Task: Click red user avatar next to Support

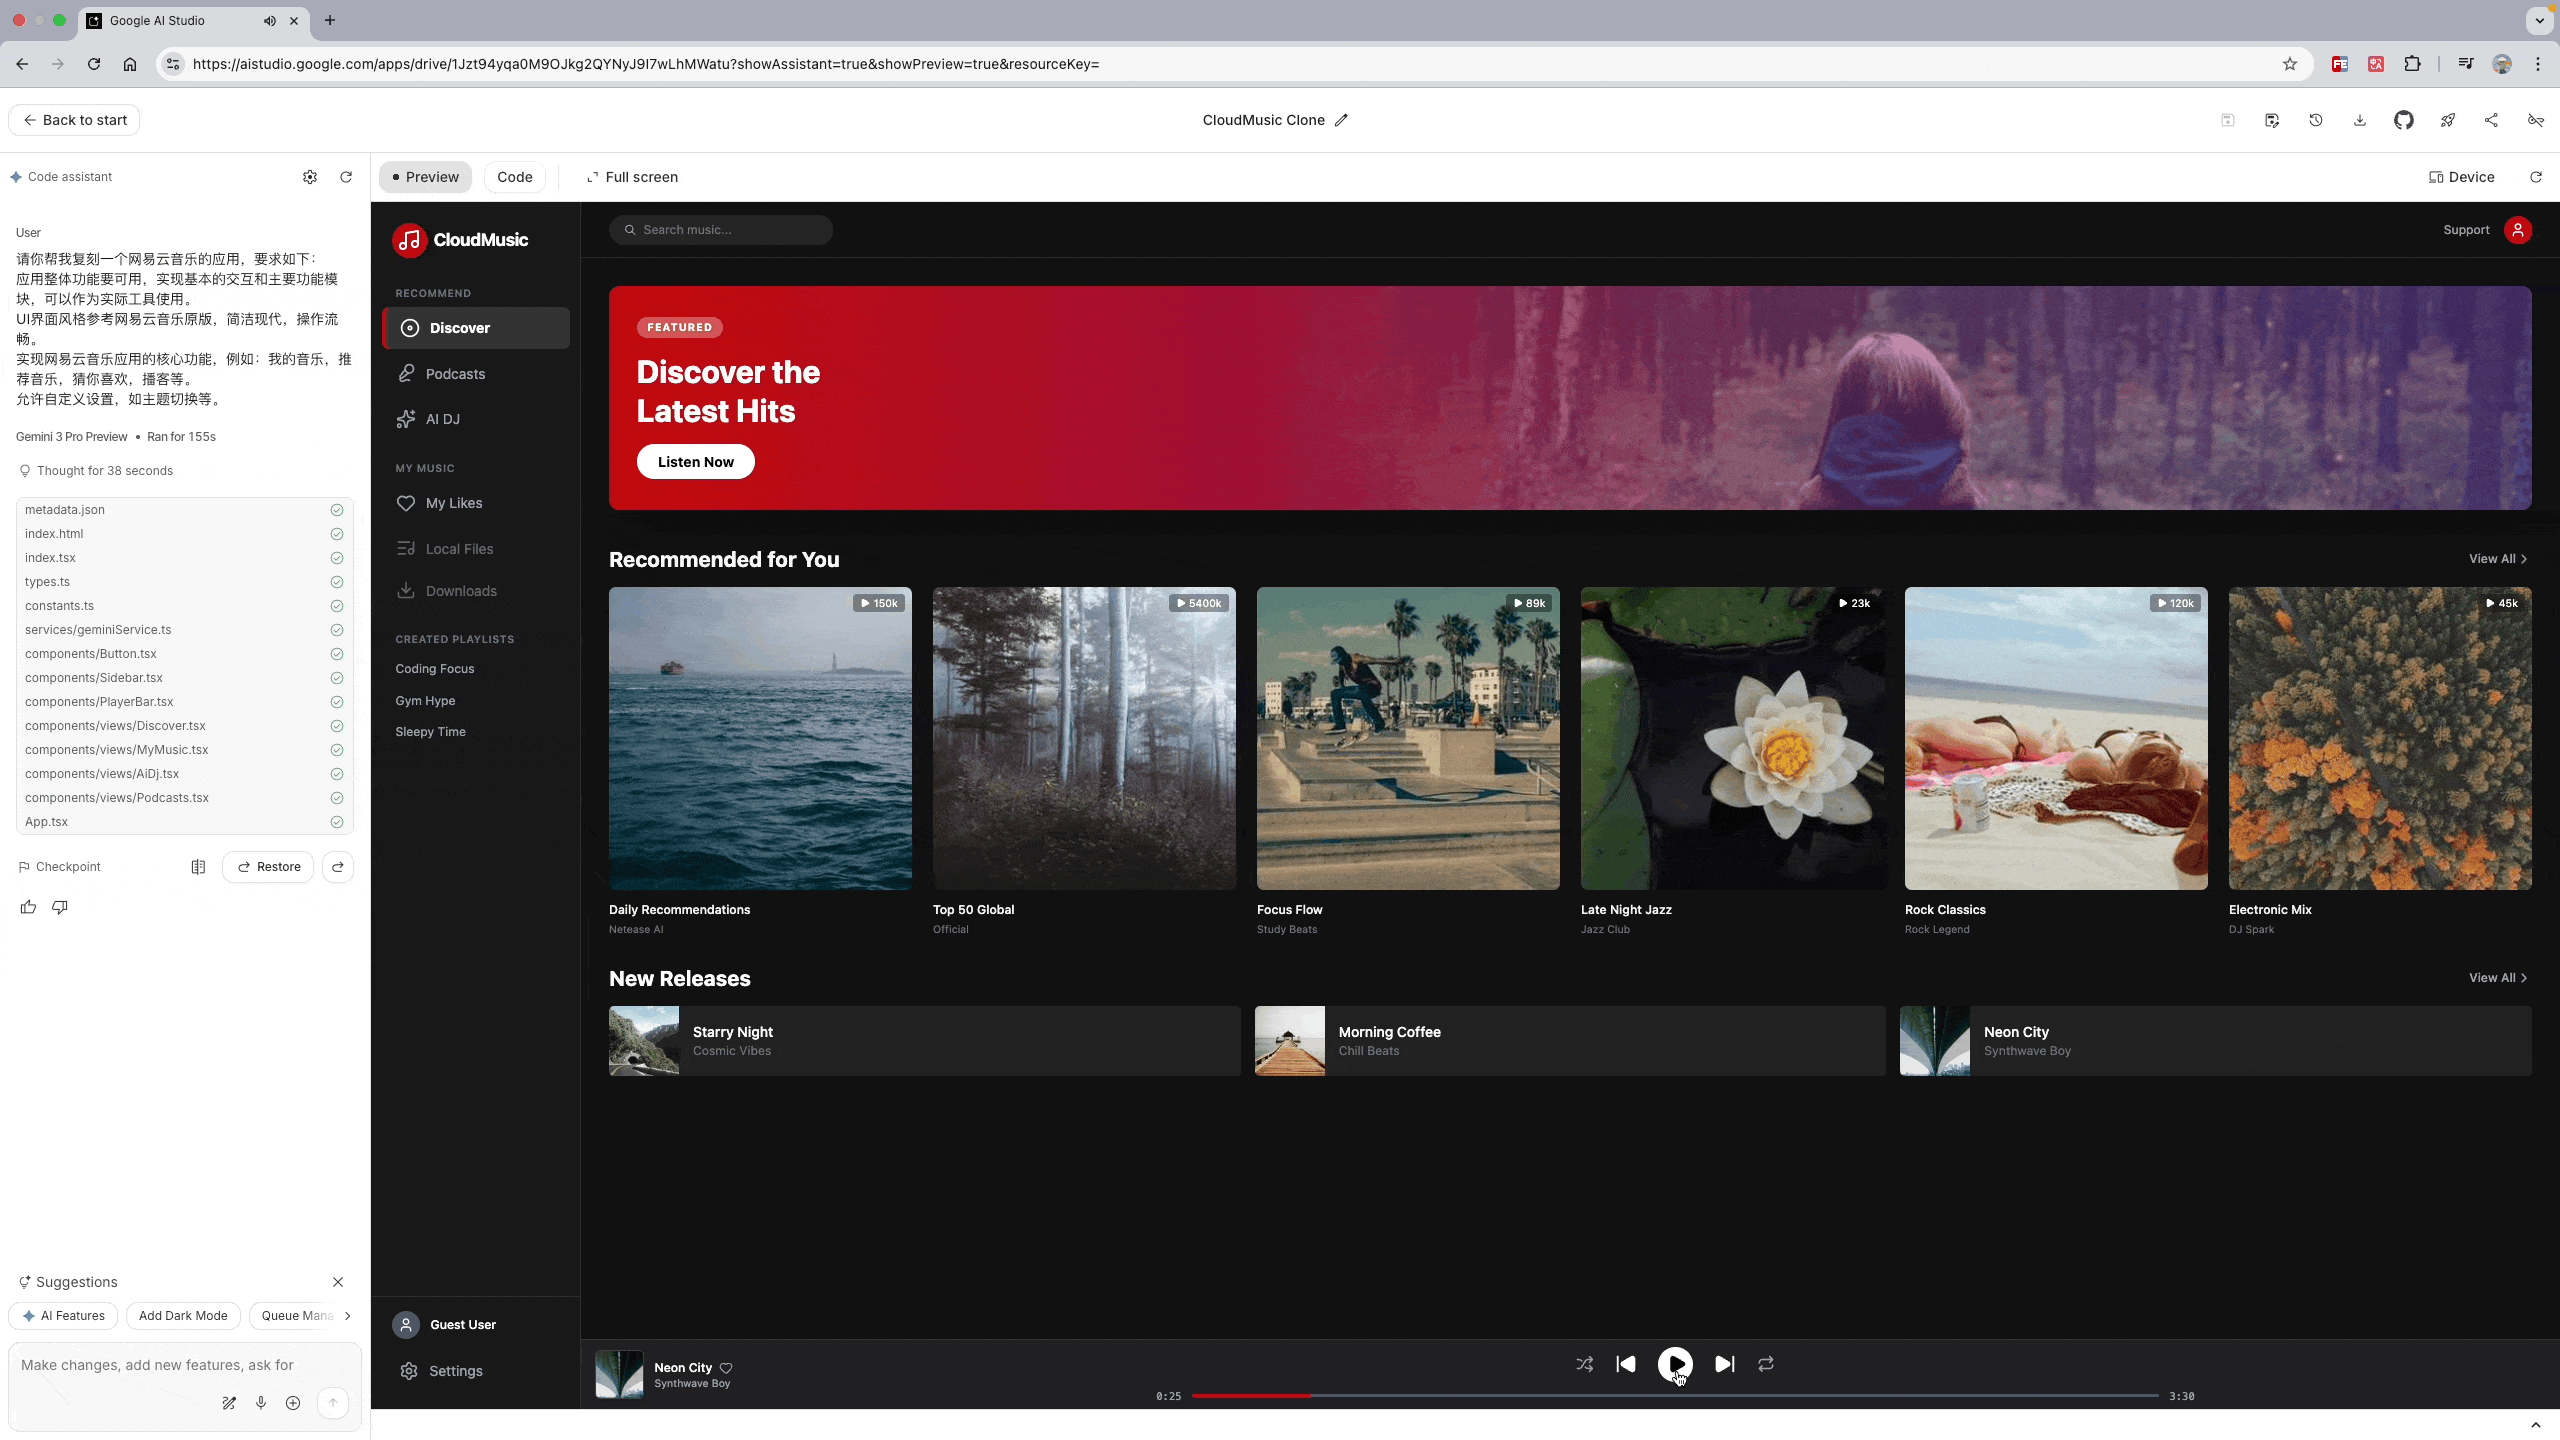Action: pos(2517,230)
